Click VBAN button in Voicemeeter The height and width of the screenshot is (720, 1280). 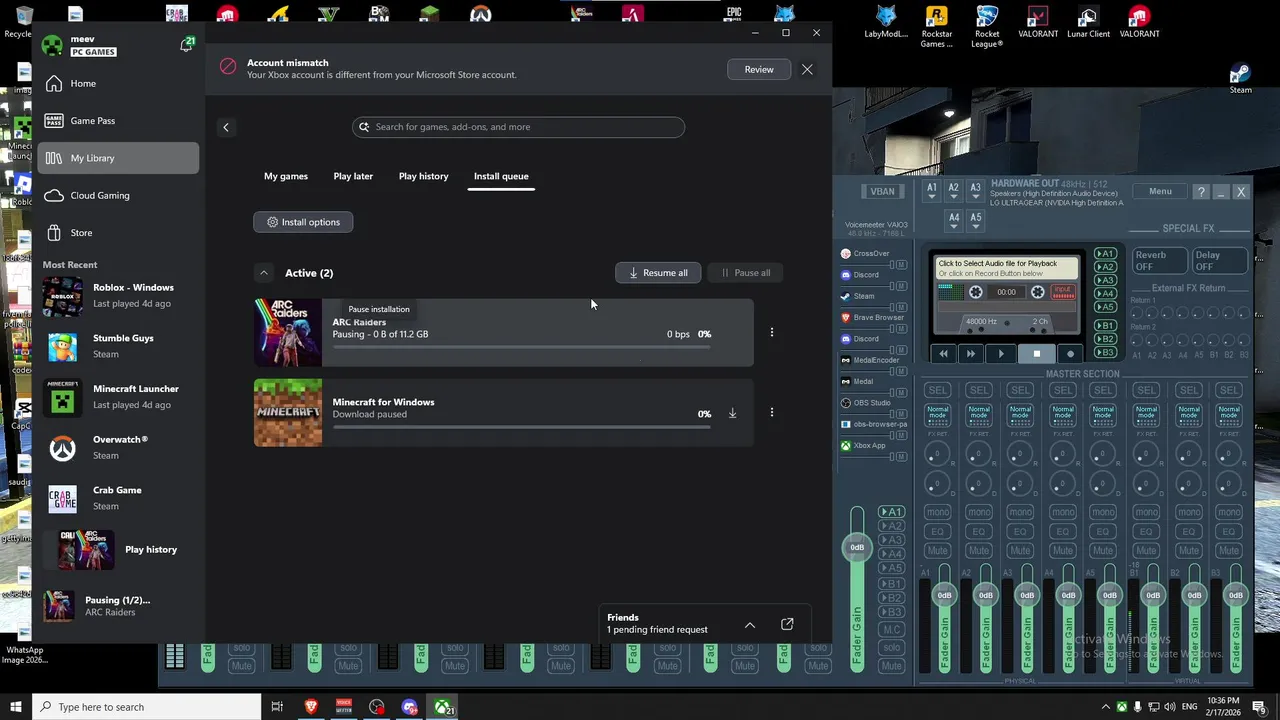click(x=882, y=191)
